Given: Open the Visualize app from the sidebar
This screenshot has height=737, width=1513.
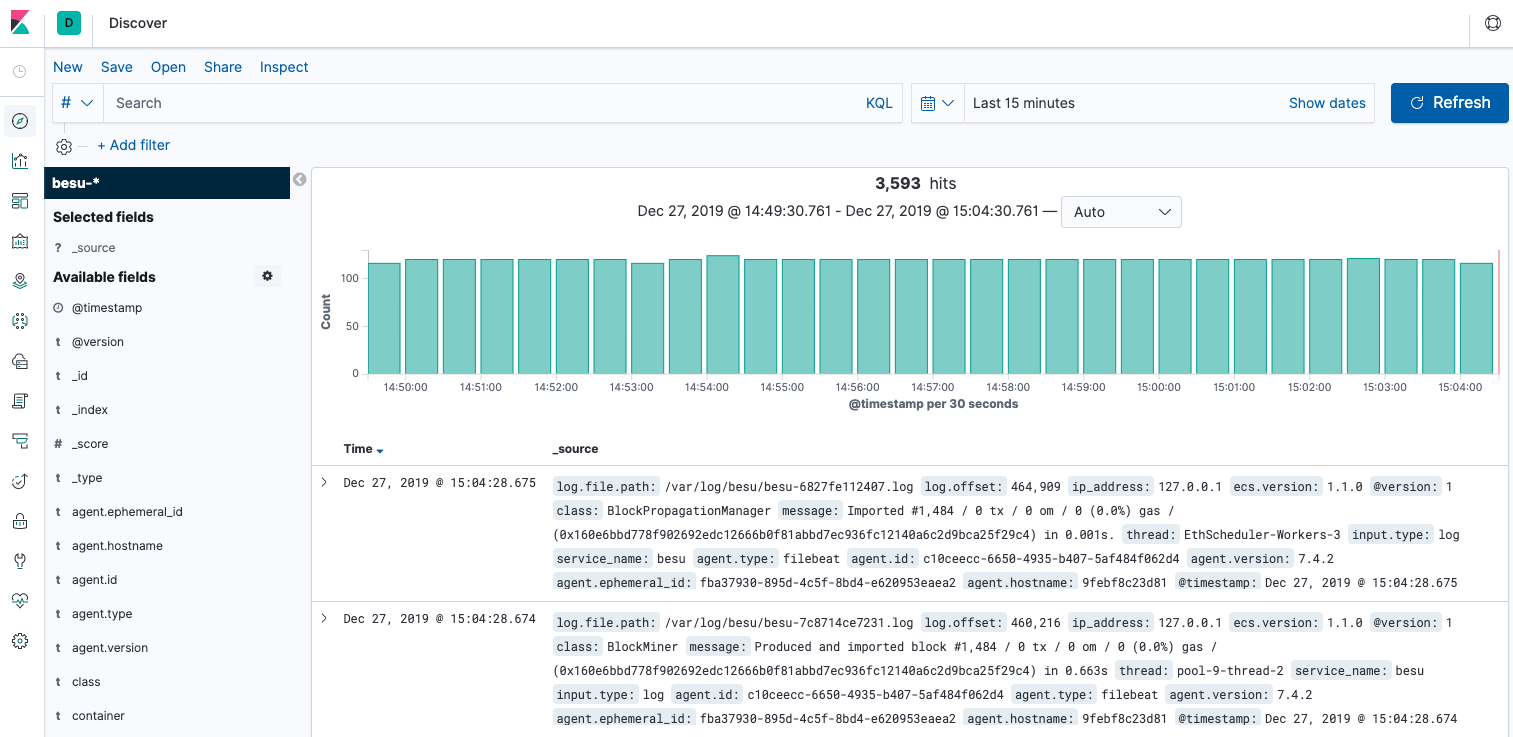Looking at the screenshot, I should click(x=20, y=161).
